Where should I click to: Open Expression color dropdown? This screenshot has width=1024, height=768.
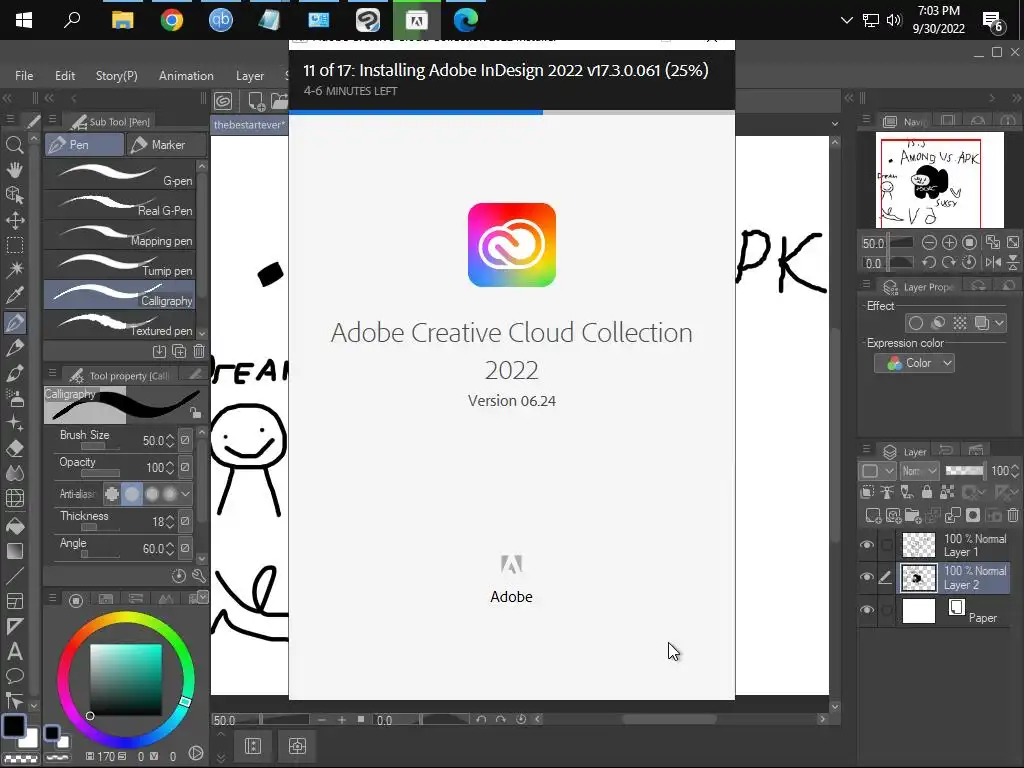pos(914,363)
